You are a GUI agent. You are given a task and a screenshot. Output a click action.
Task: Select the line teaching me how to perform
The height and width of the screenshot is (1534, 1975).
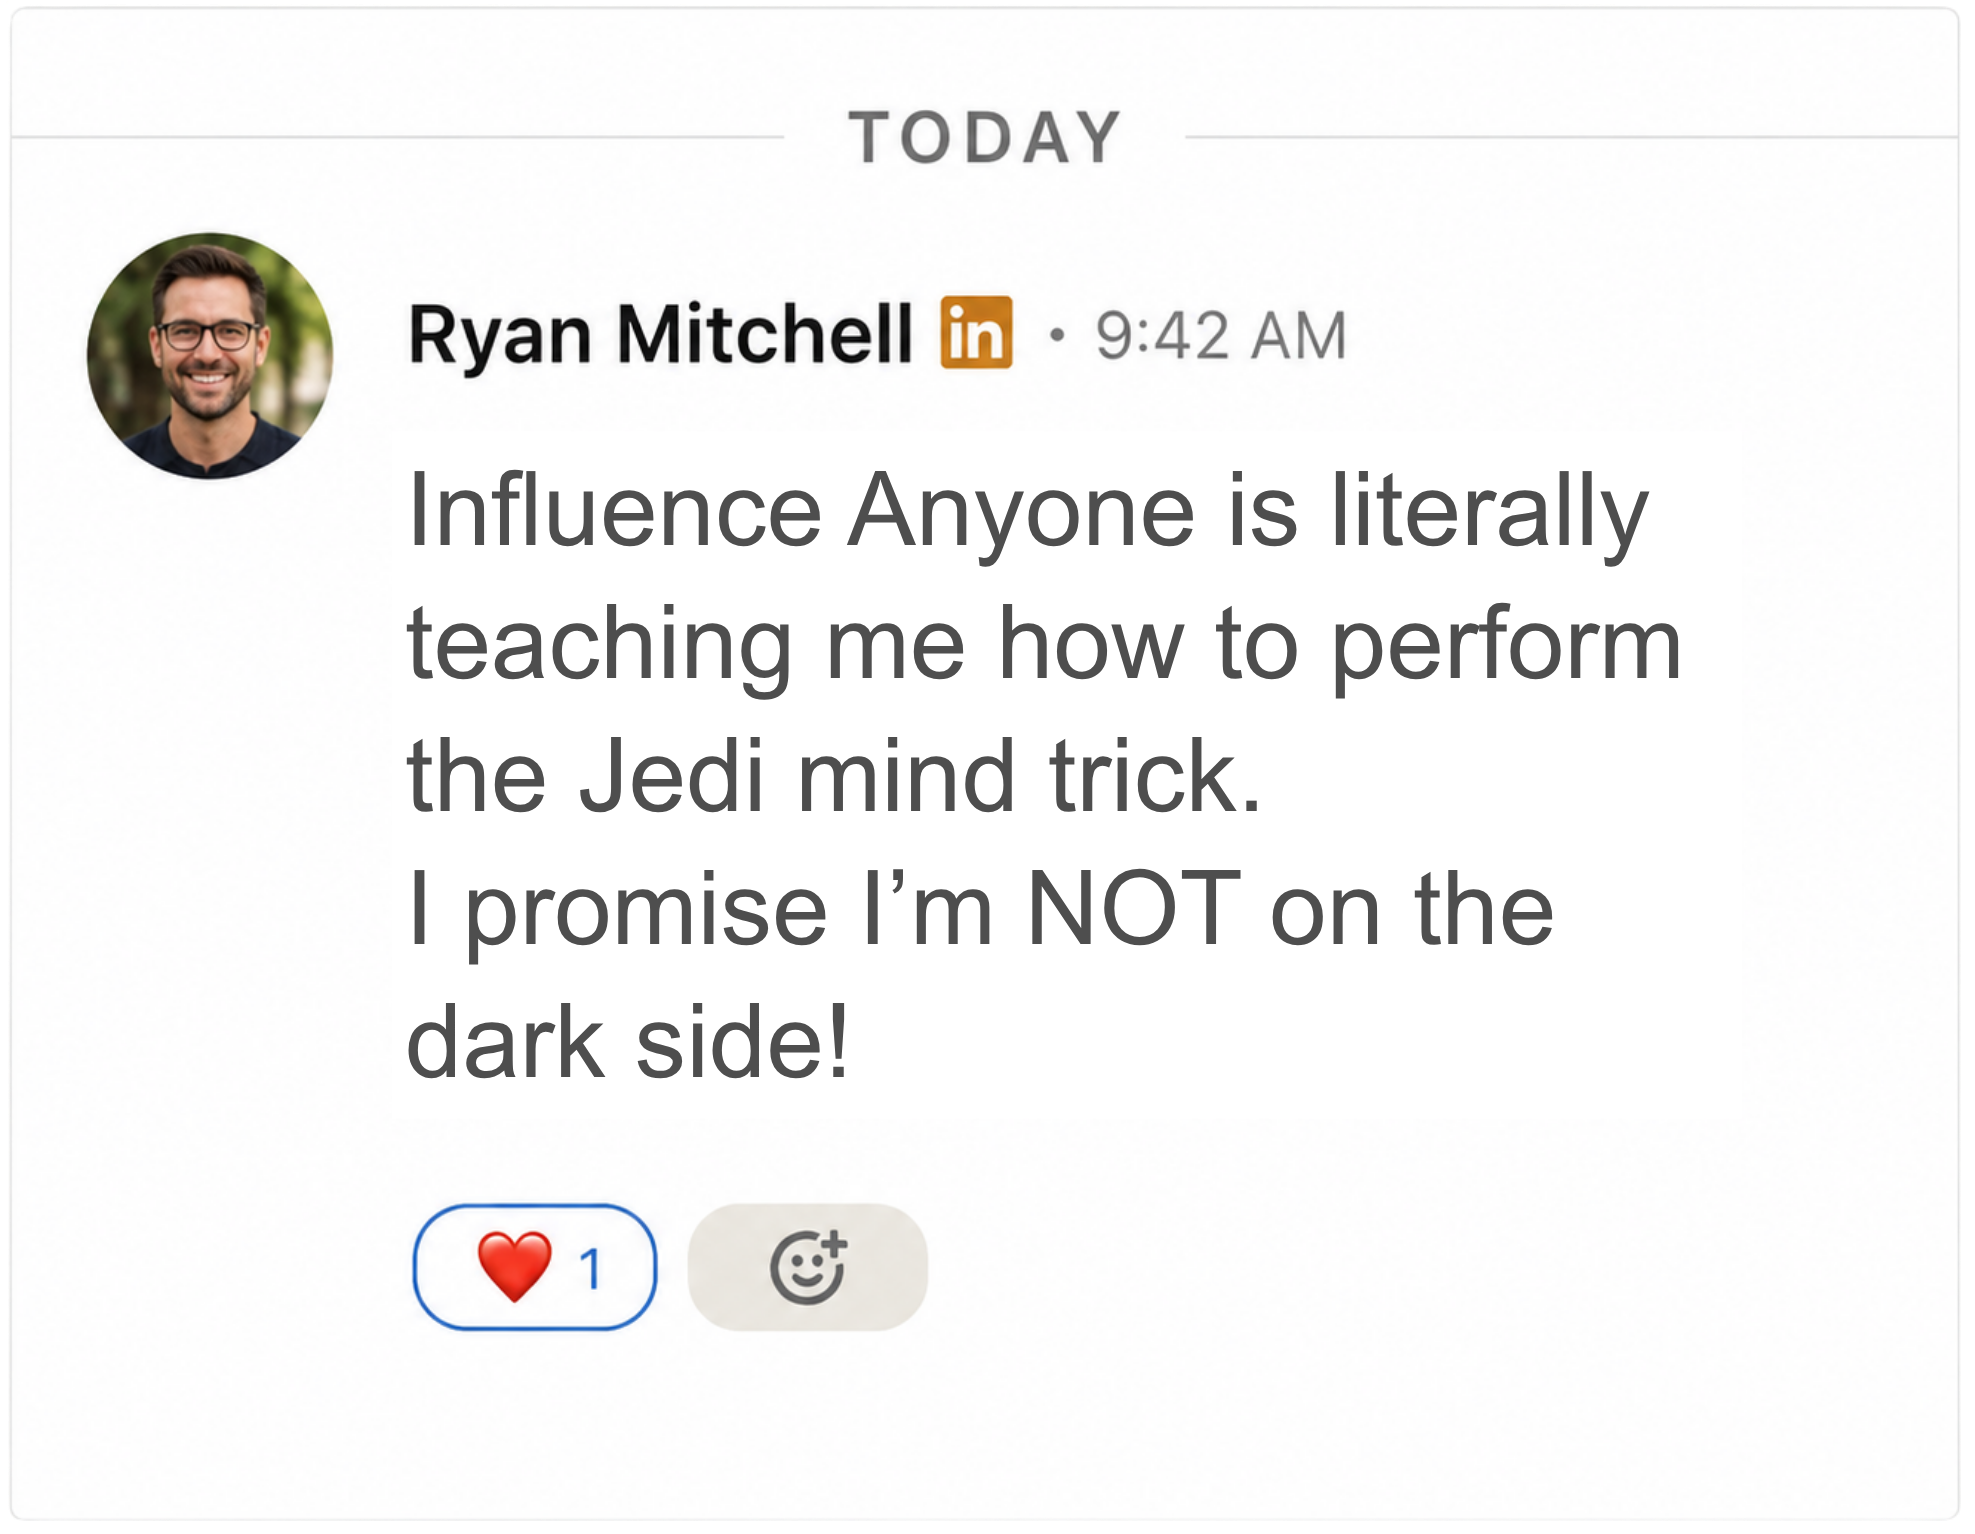(1044, 645)
